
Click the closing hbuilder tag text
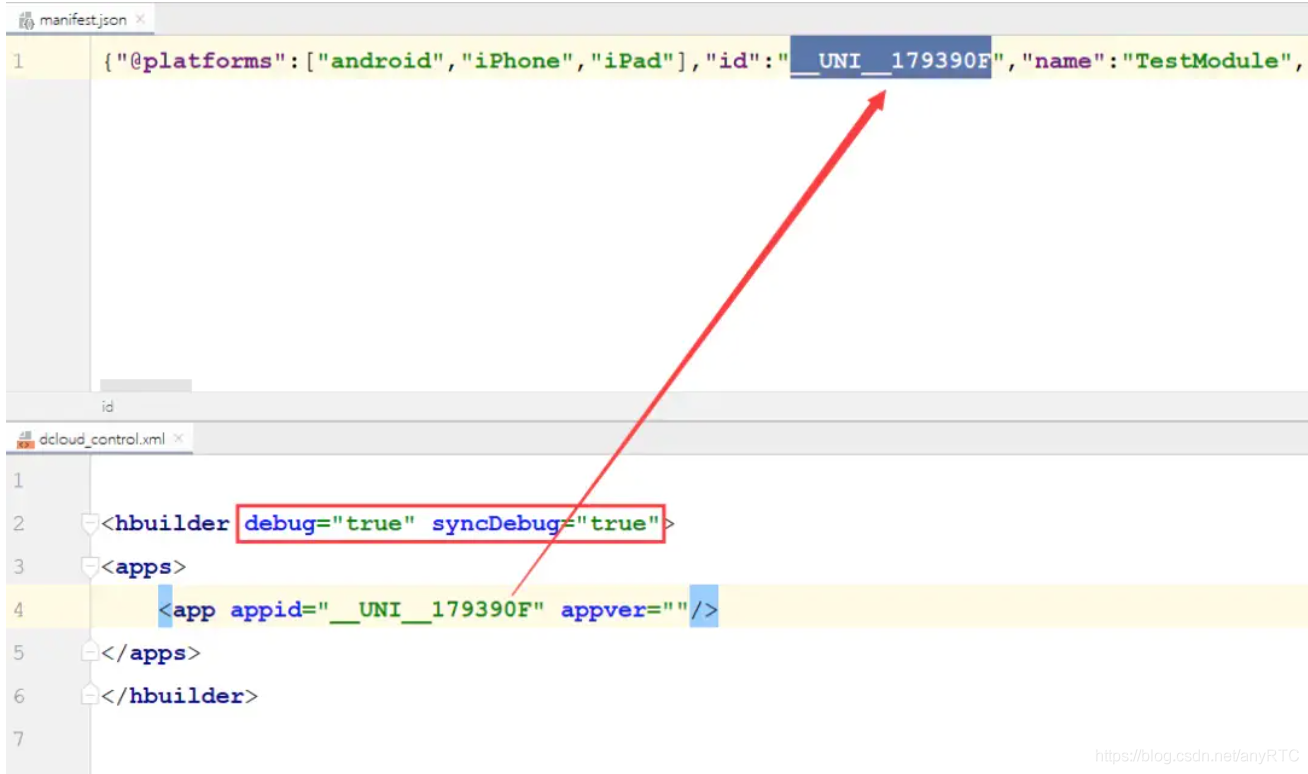pyautogui.click(x=179, y=696)
